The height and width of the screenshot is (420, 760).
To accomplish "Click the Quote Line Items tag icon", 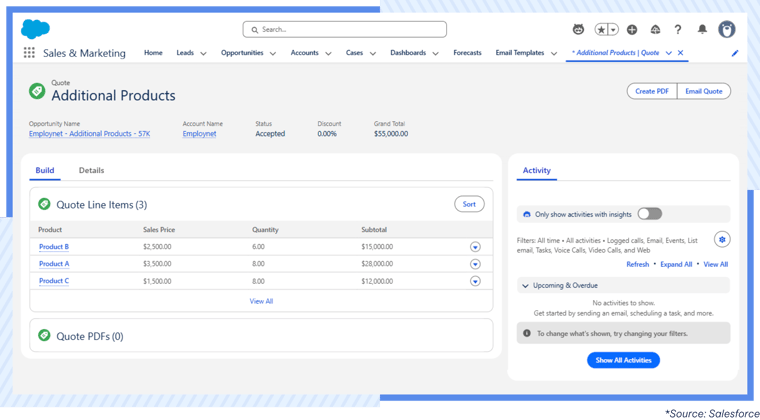I will pyautogui.click(x=44, y=204).
